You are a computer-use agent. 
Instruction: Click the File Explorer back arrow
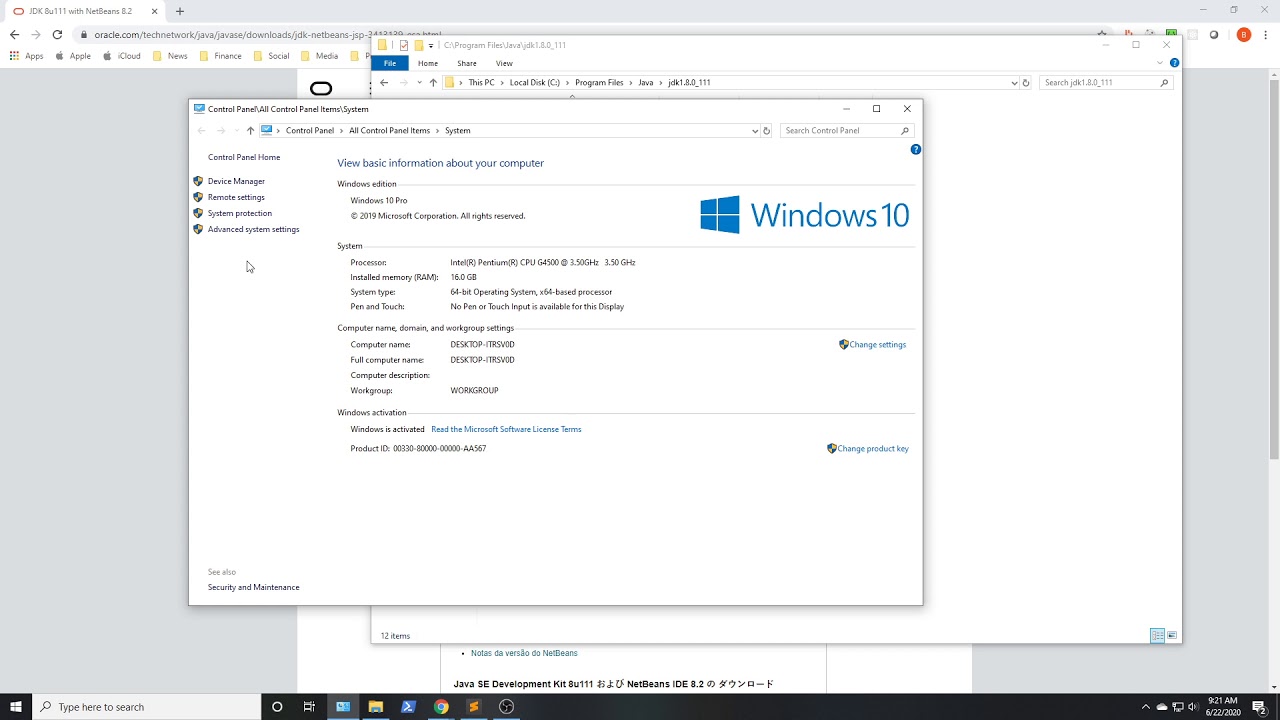384,82
